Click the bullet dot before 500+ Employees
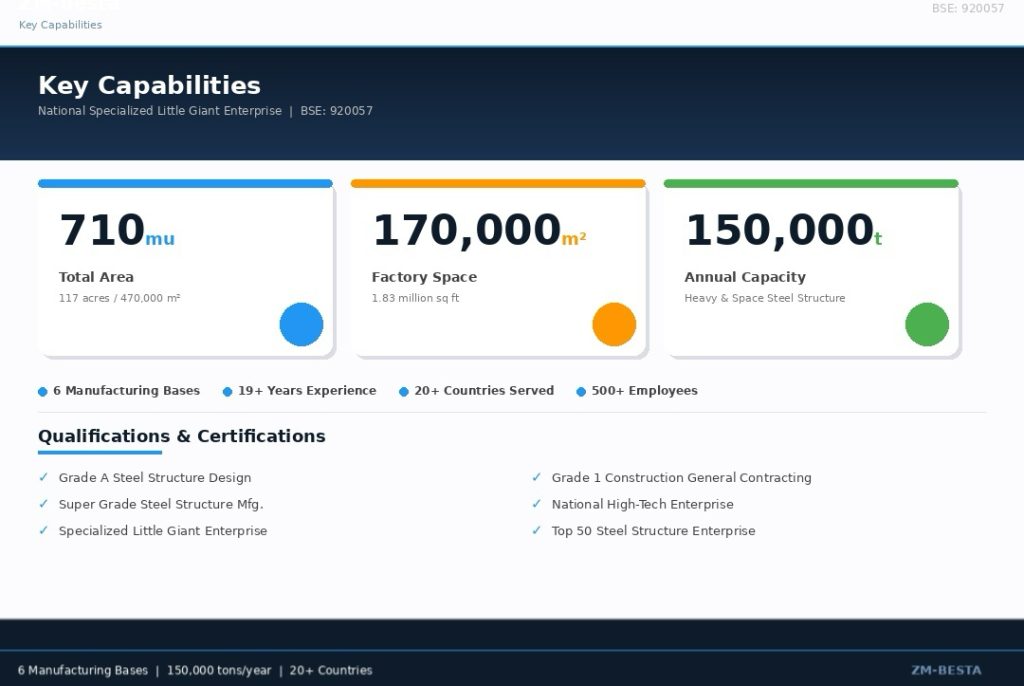This screenshot has height=686, width=1024. [581, 391]
